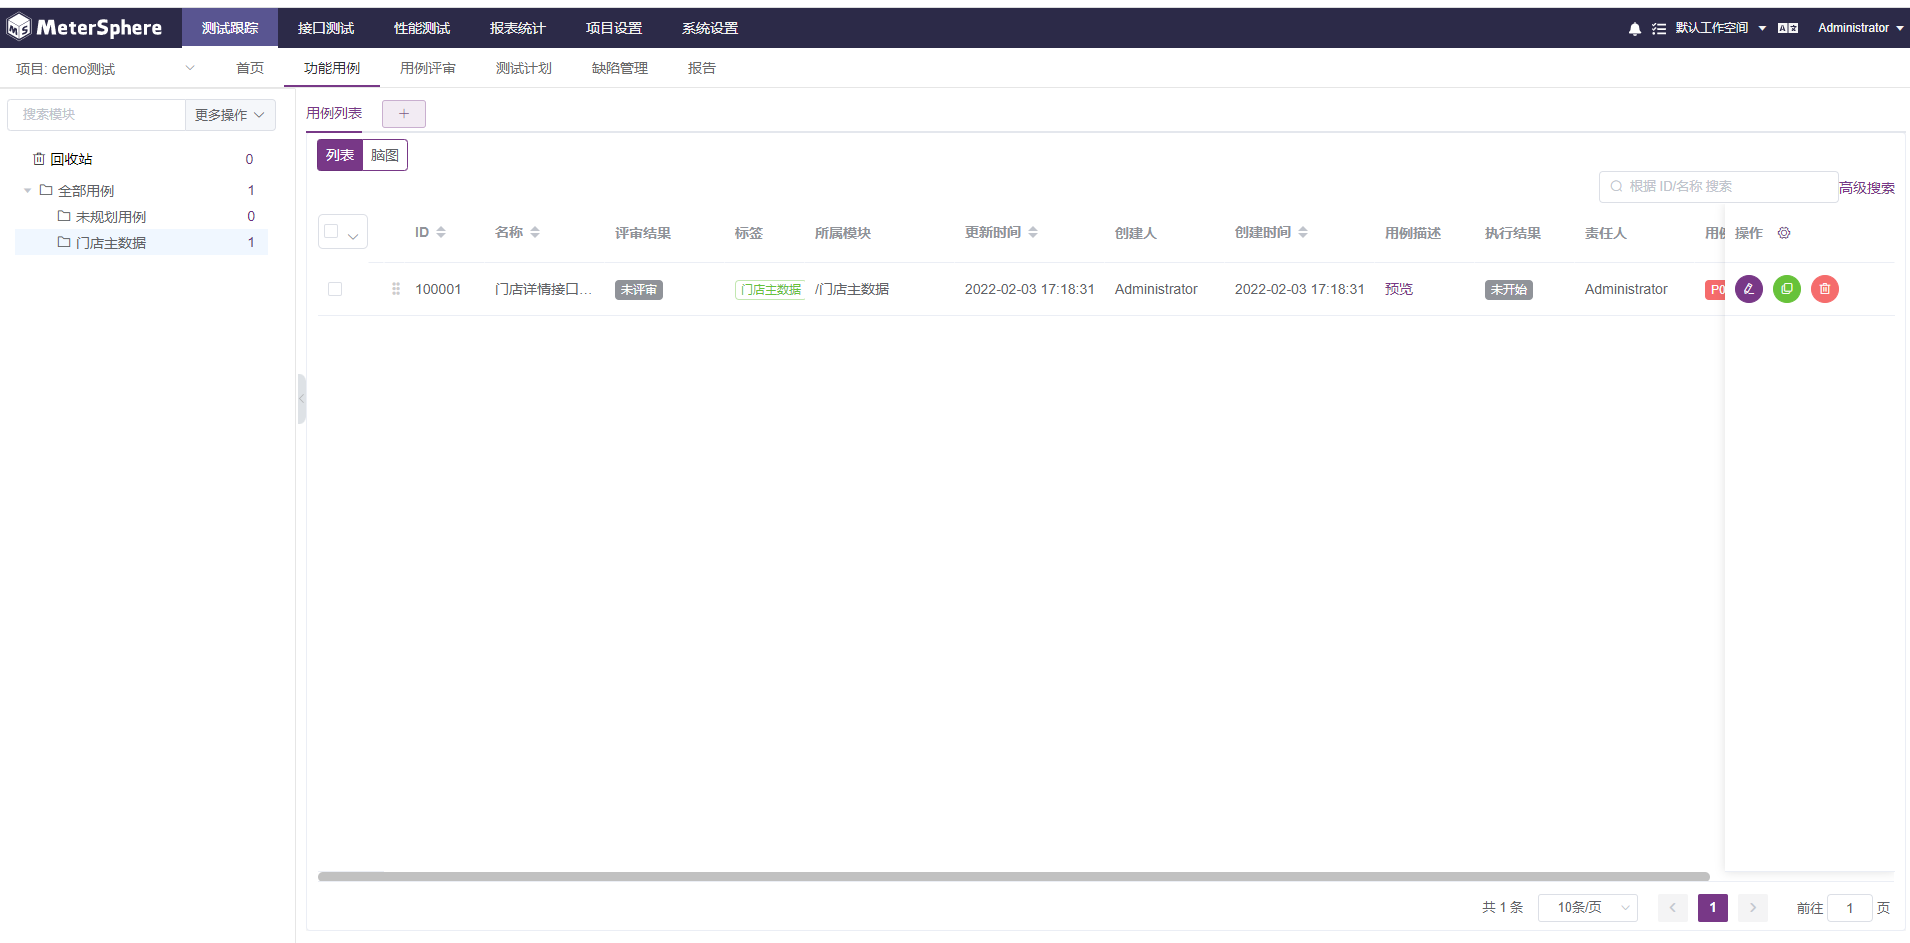Go to next page arrow

tap(1753, 908)
